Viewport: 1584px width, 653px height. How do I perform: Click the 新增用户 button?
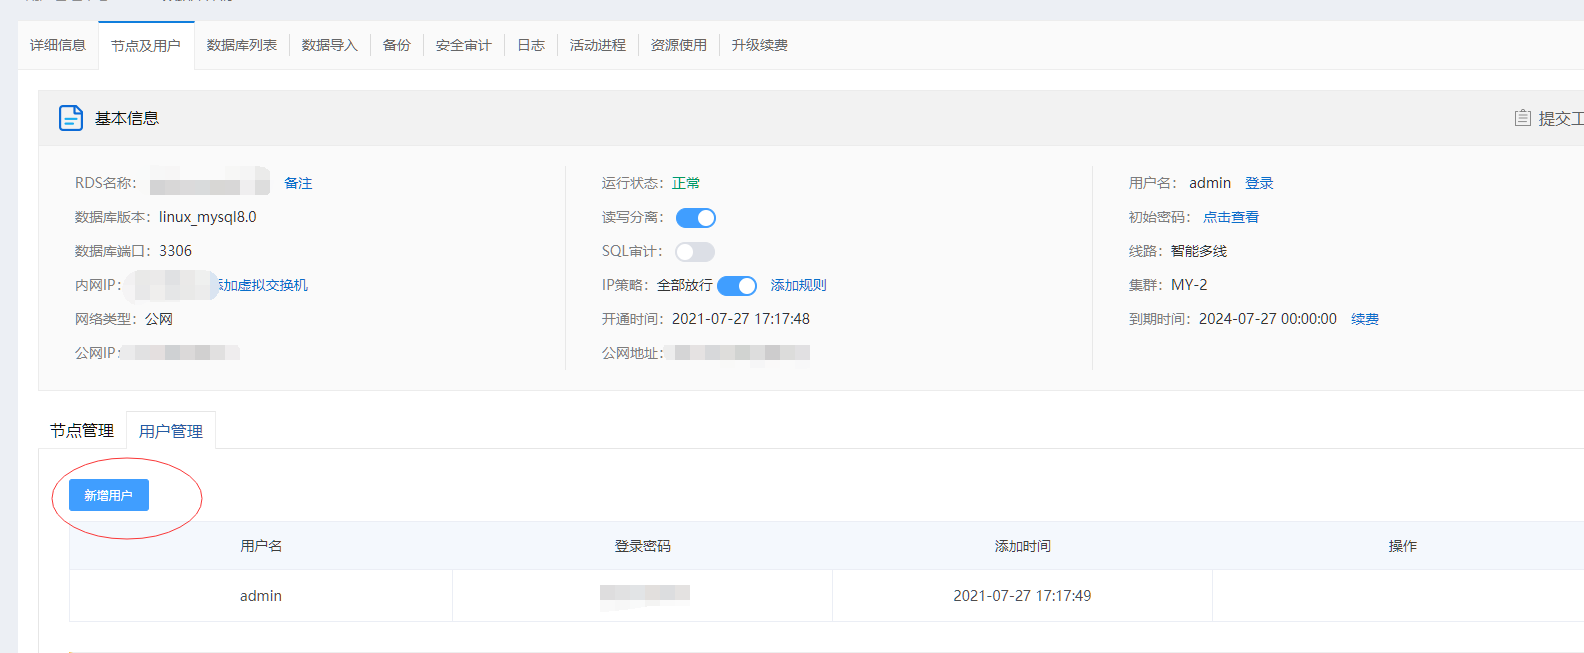[x=109, y=495]
